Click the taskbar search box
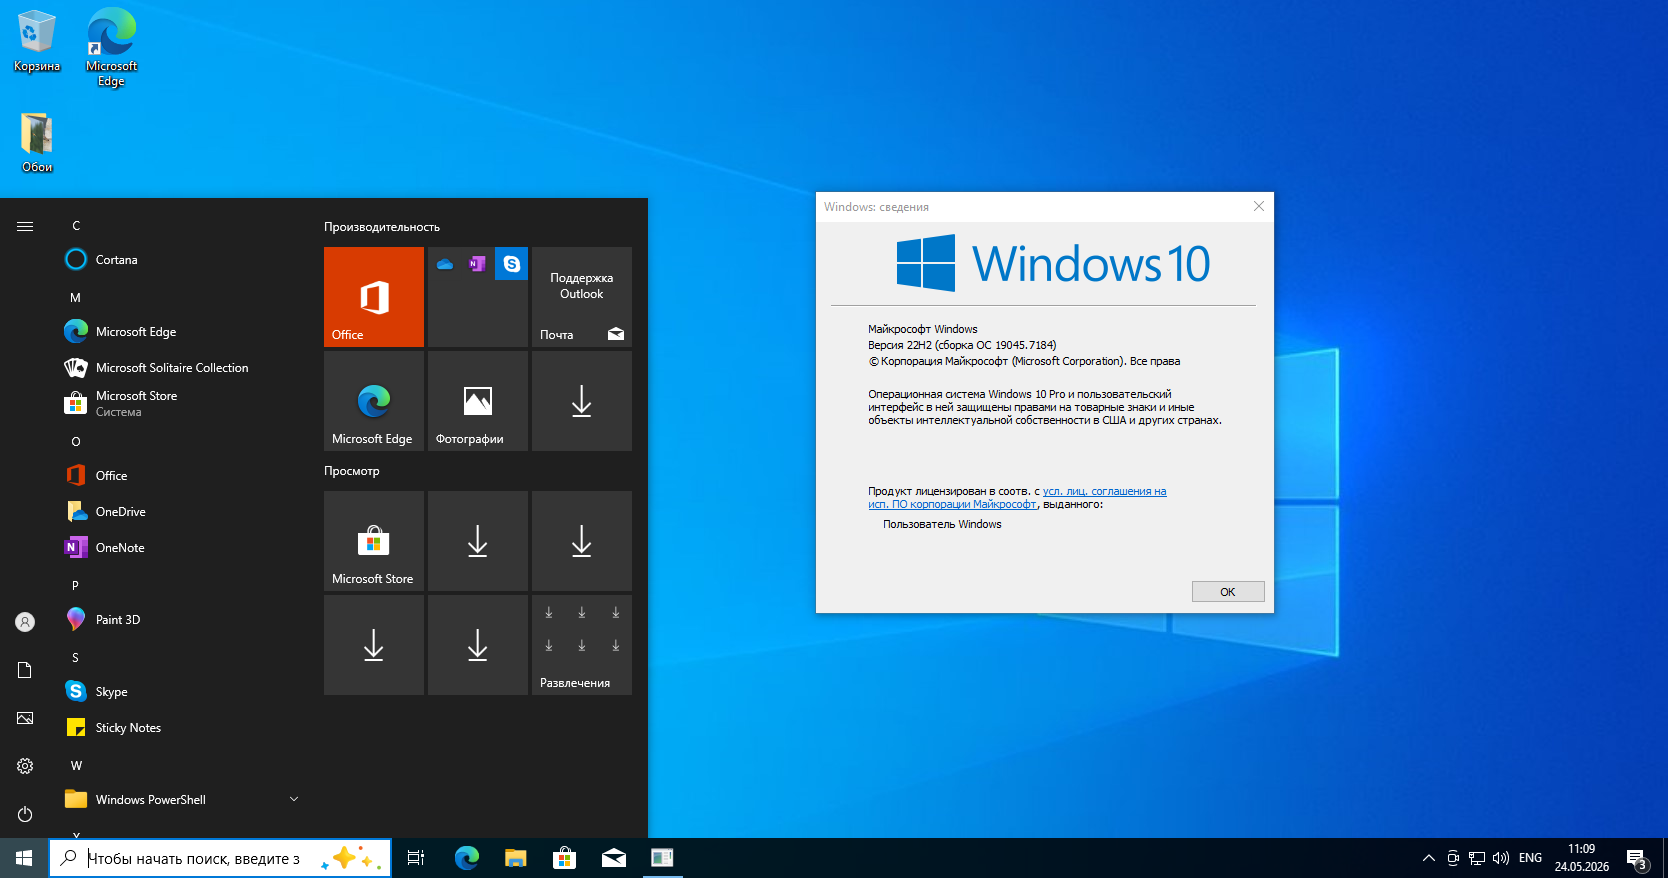 pyautogui.click(x=220, y=858)
